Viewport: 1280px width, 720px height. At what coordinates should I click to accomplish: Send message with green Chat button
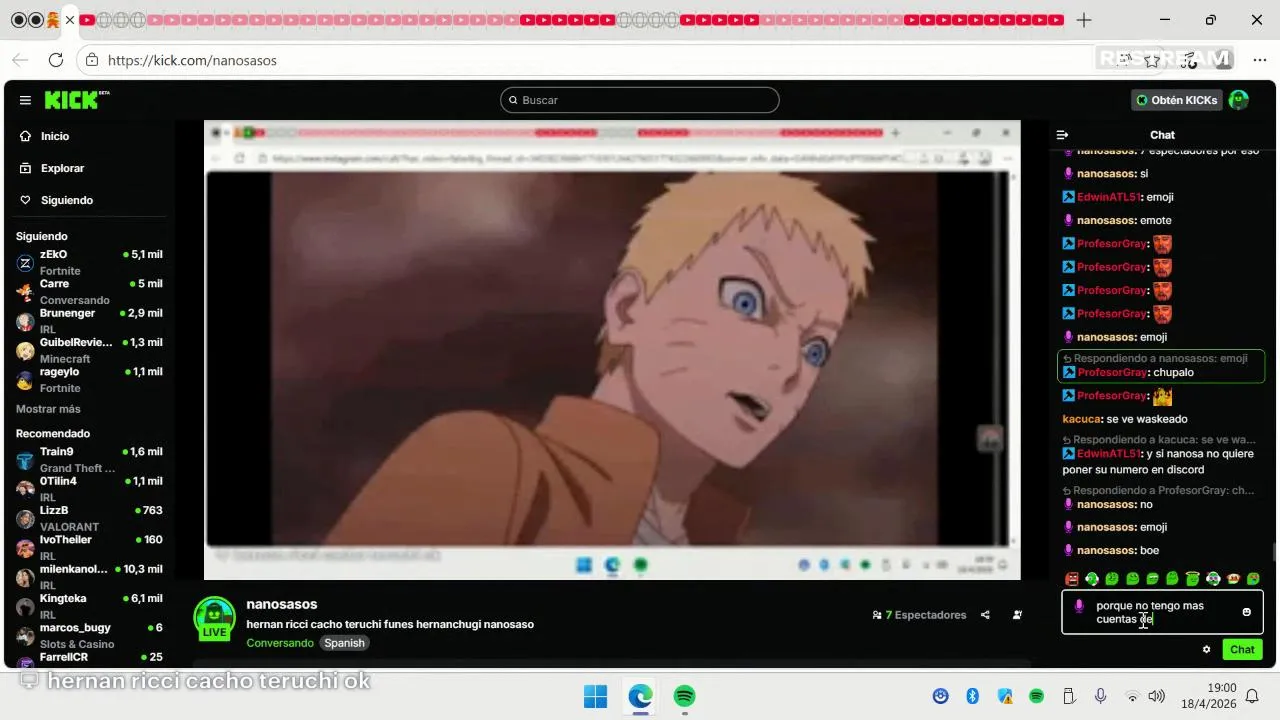coord(1242,650)
